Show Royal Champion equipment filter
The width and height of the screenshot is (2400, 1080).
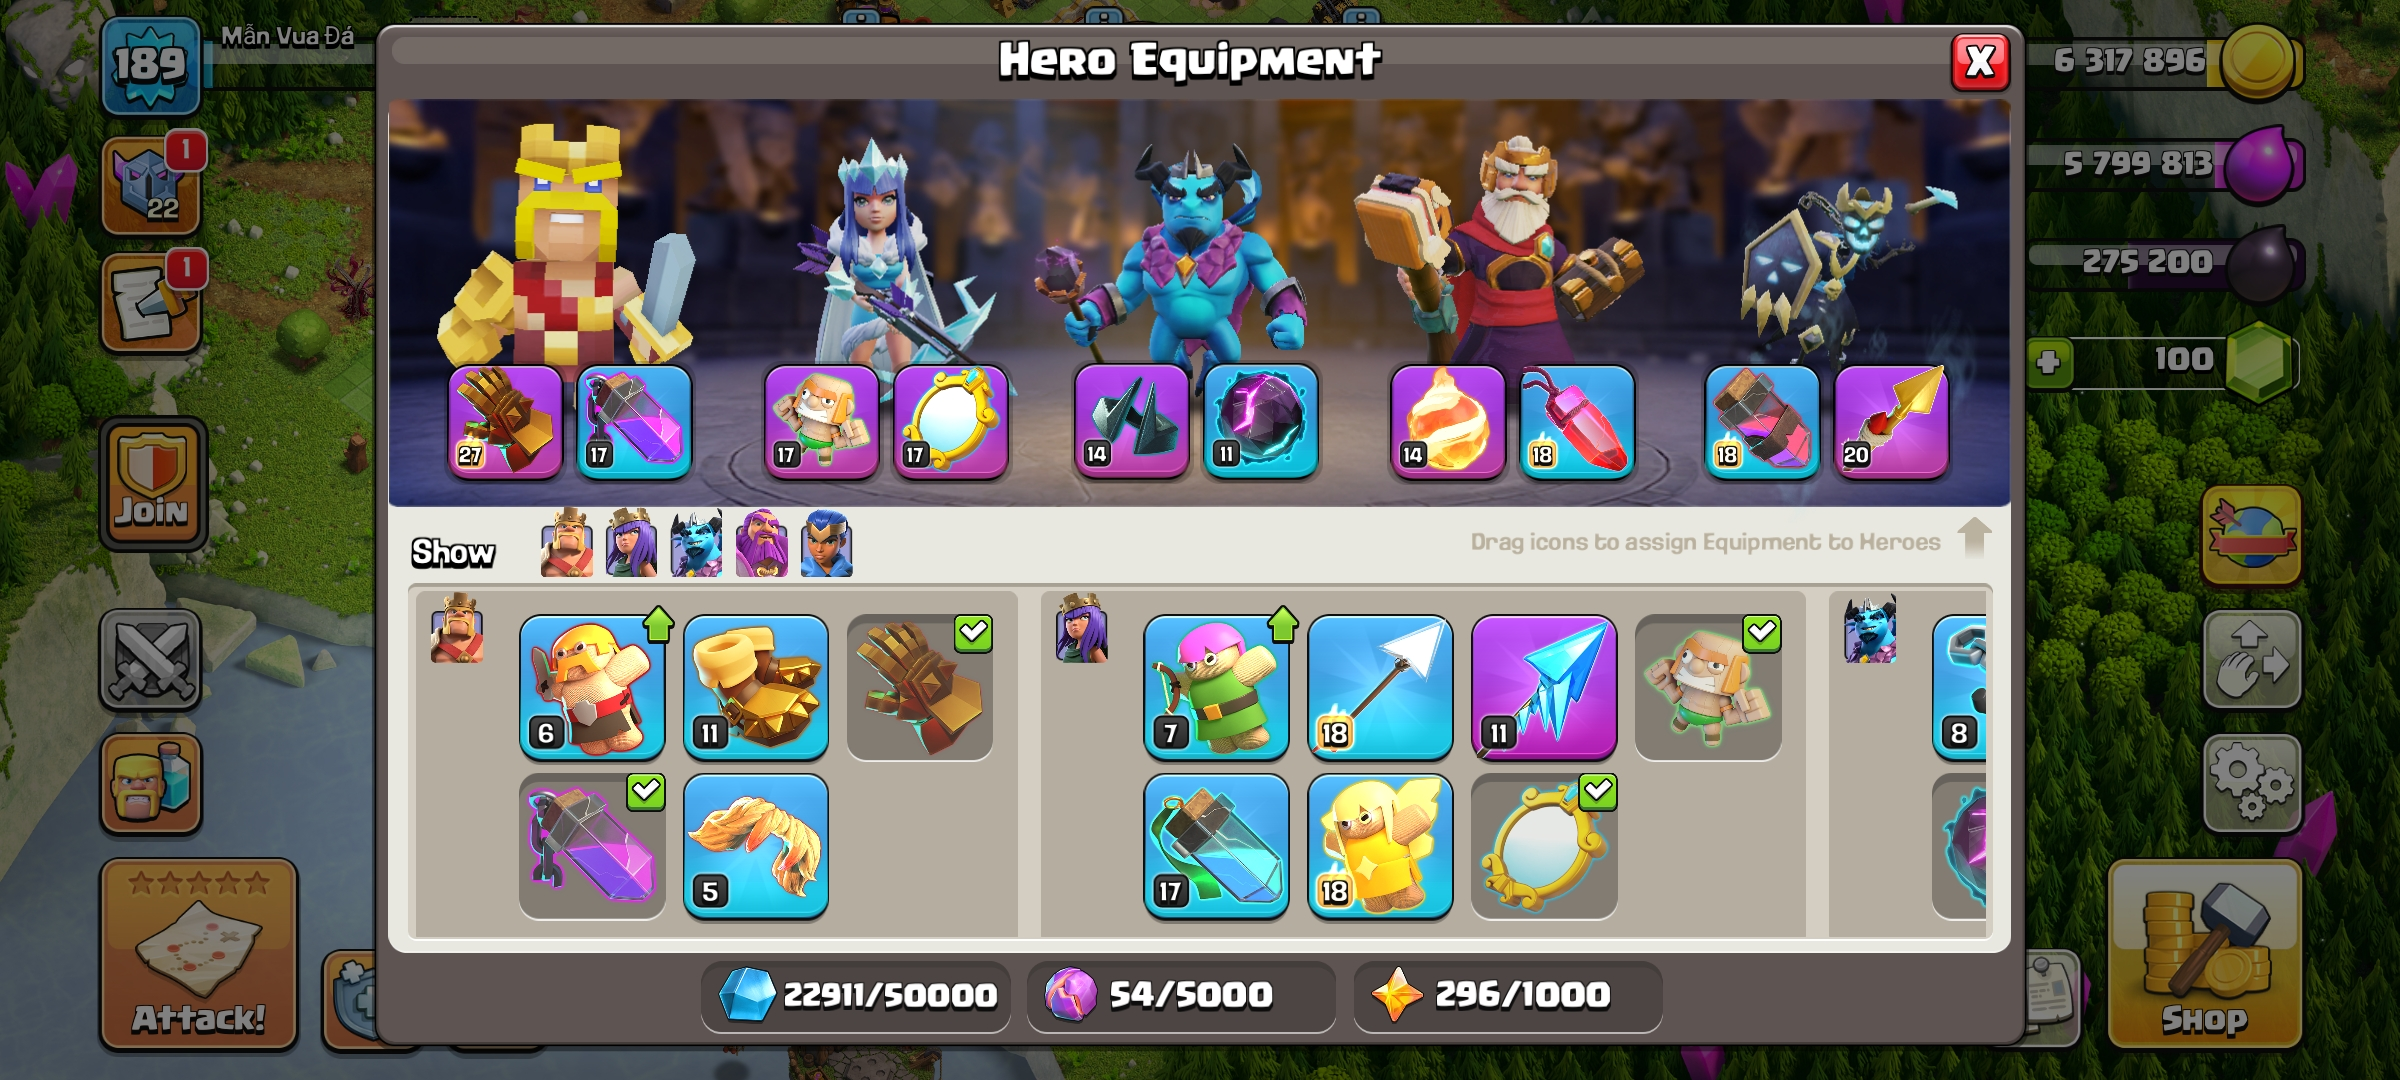827,544
